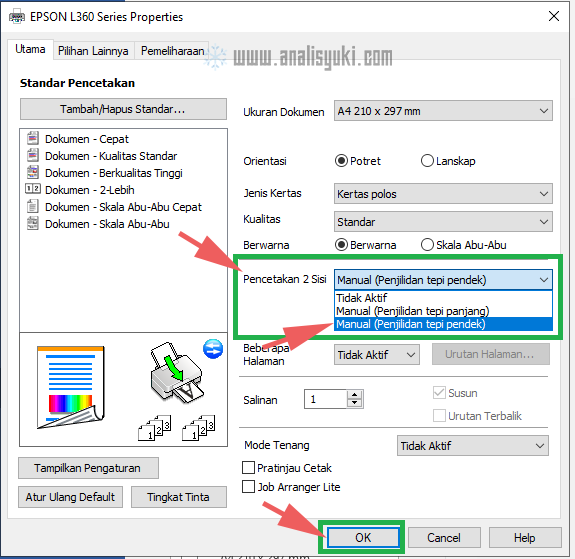This screenshot has height=559, width=575.
Task: Close the EPSON L360 Properties dialog
Action: 554,16
